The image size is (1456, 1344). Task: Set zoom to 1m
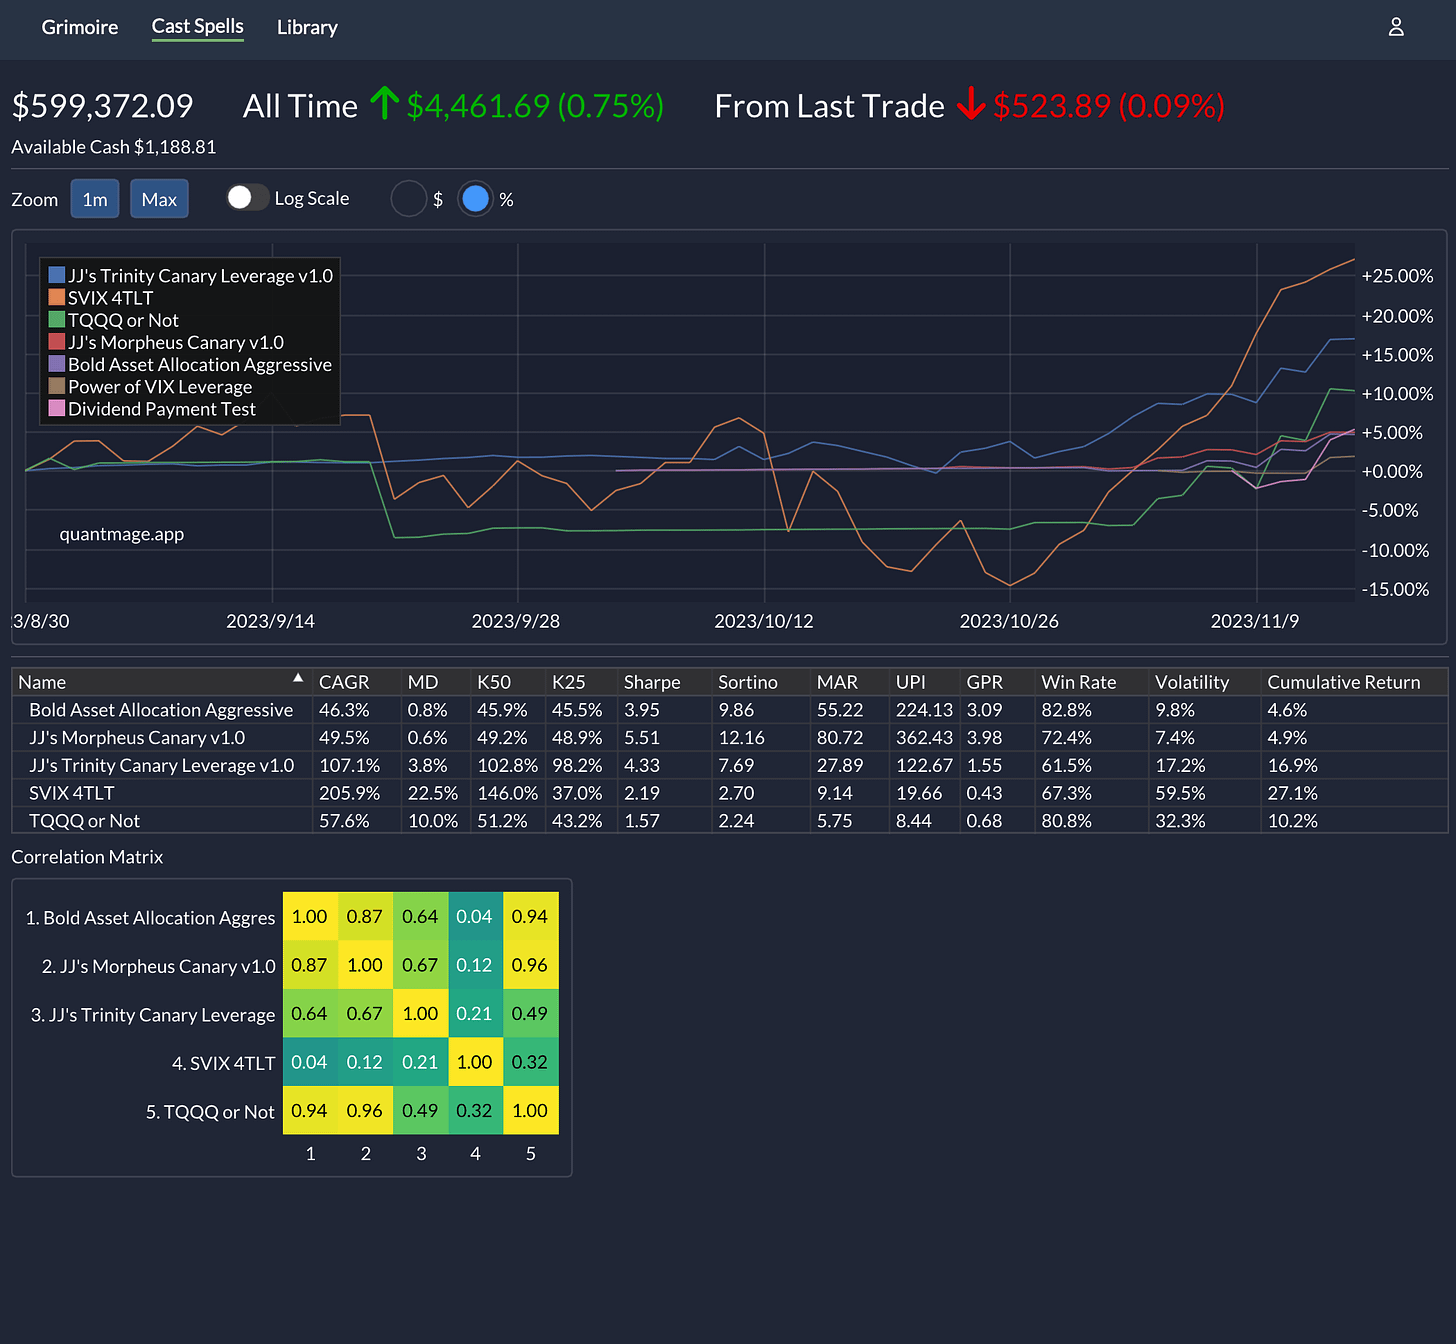[95, 199]
